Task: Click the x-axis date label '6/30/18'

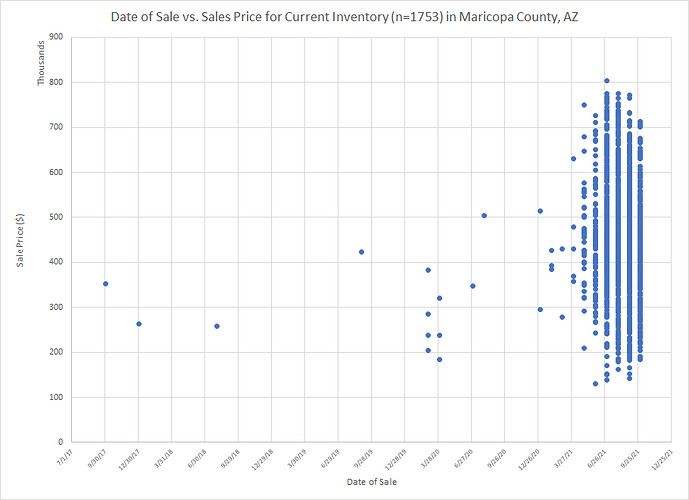Action: [197, 458]
